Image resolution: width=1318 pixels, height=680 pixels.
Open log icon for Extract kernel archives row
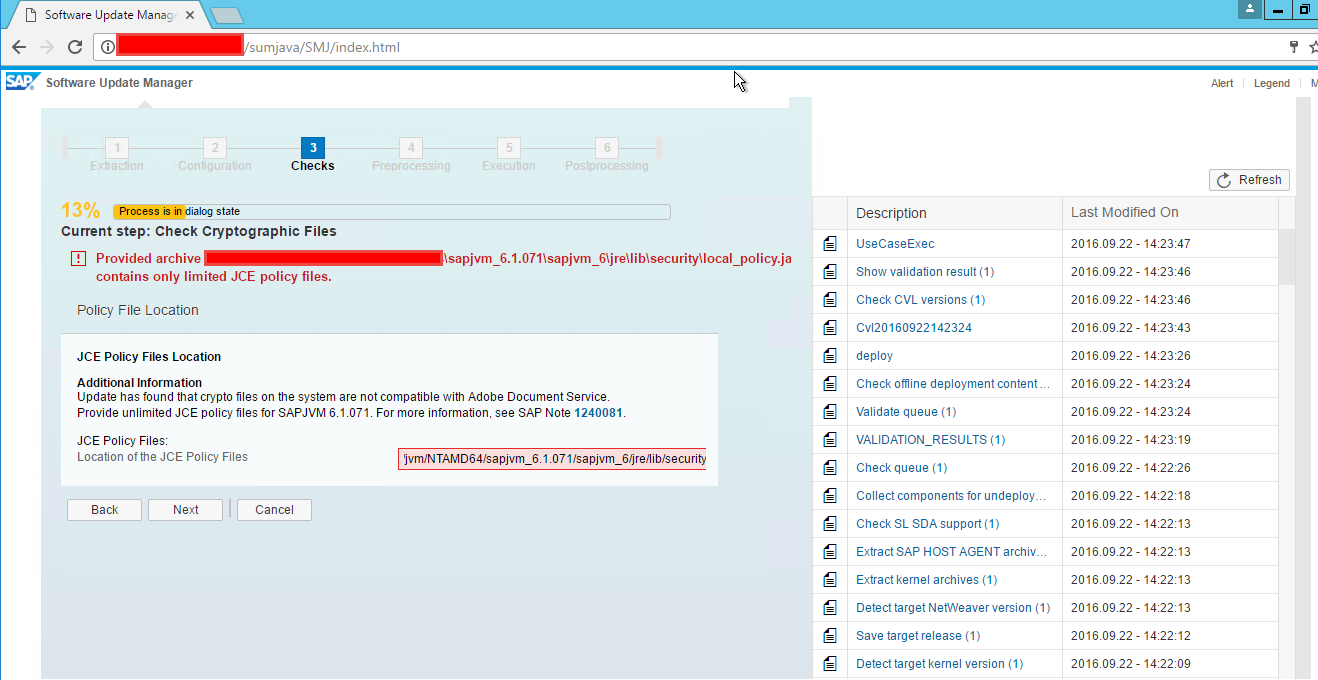pos(830,580)
